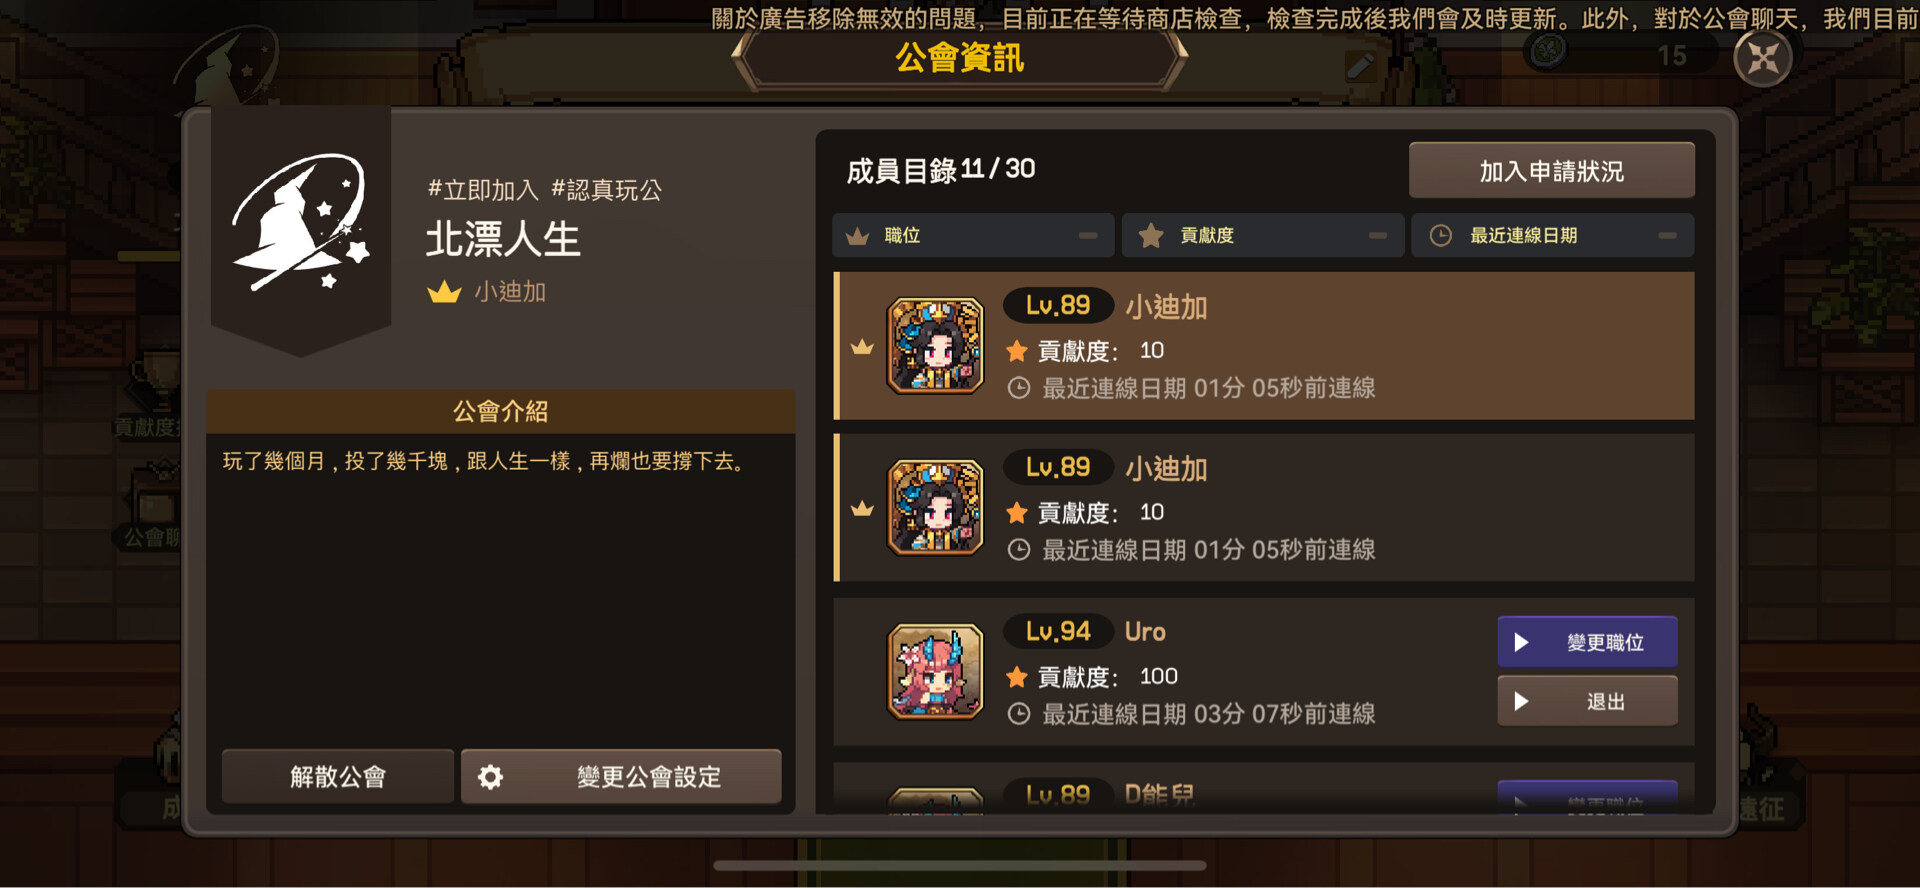Image resolution: width=1920 pixels, height=888 pixels.
Task: Click the gear icon on 變更公會設定
Action: click(x=490, y=777)
